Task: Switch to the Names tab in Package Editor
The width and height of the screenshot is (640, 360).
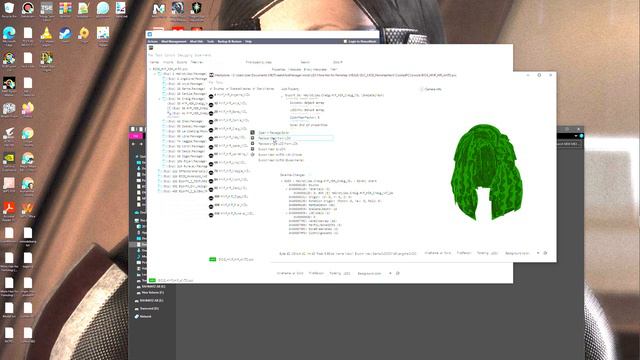Action: point(154,62)
